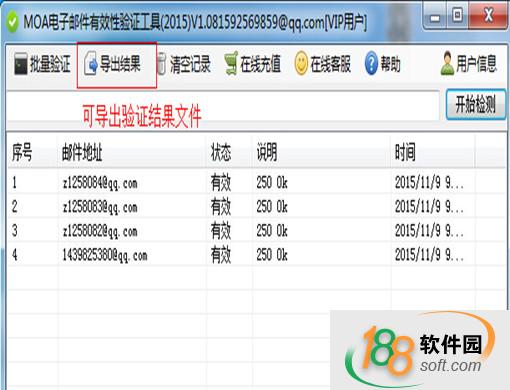Select 清空记录 toolbar label
The image size is (510, 390).
coord(190,64)
